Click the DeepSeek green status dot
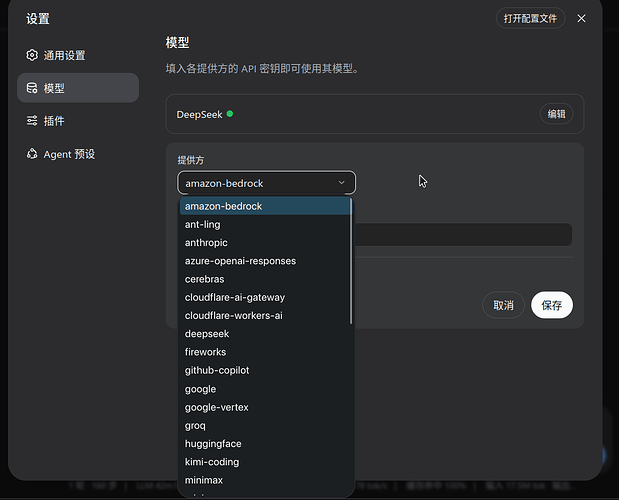This screenshot has height=500, width=619. click(x=230, y=114)
